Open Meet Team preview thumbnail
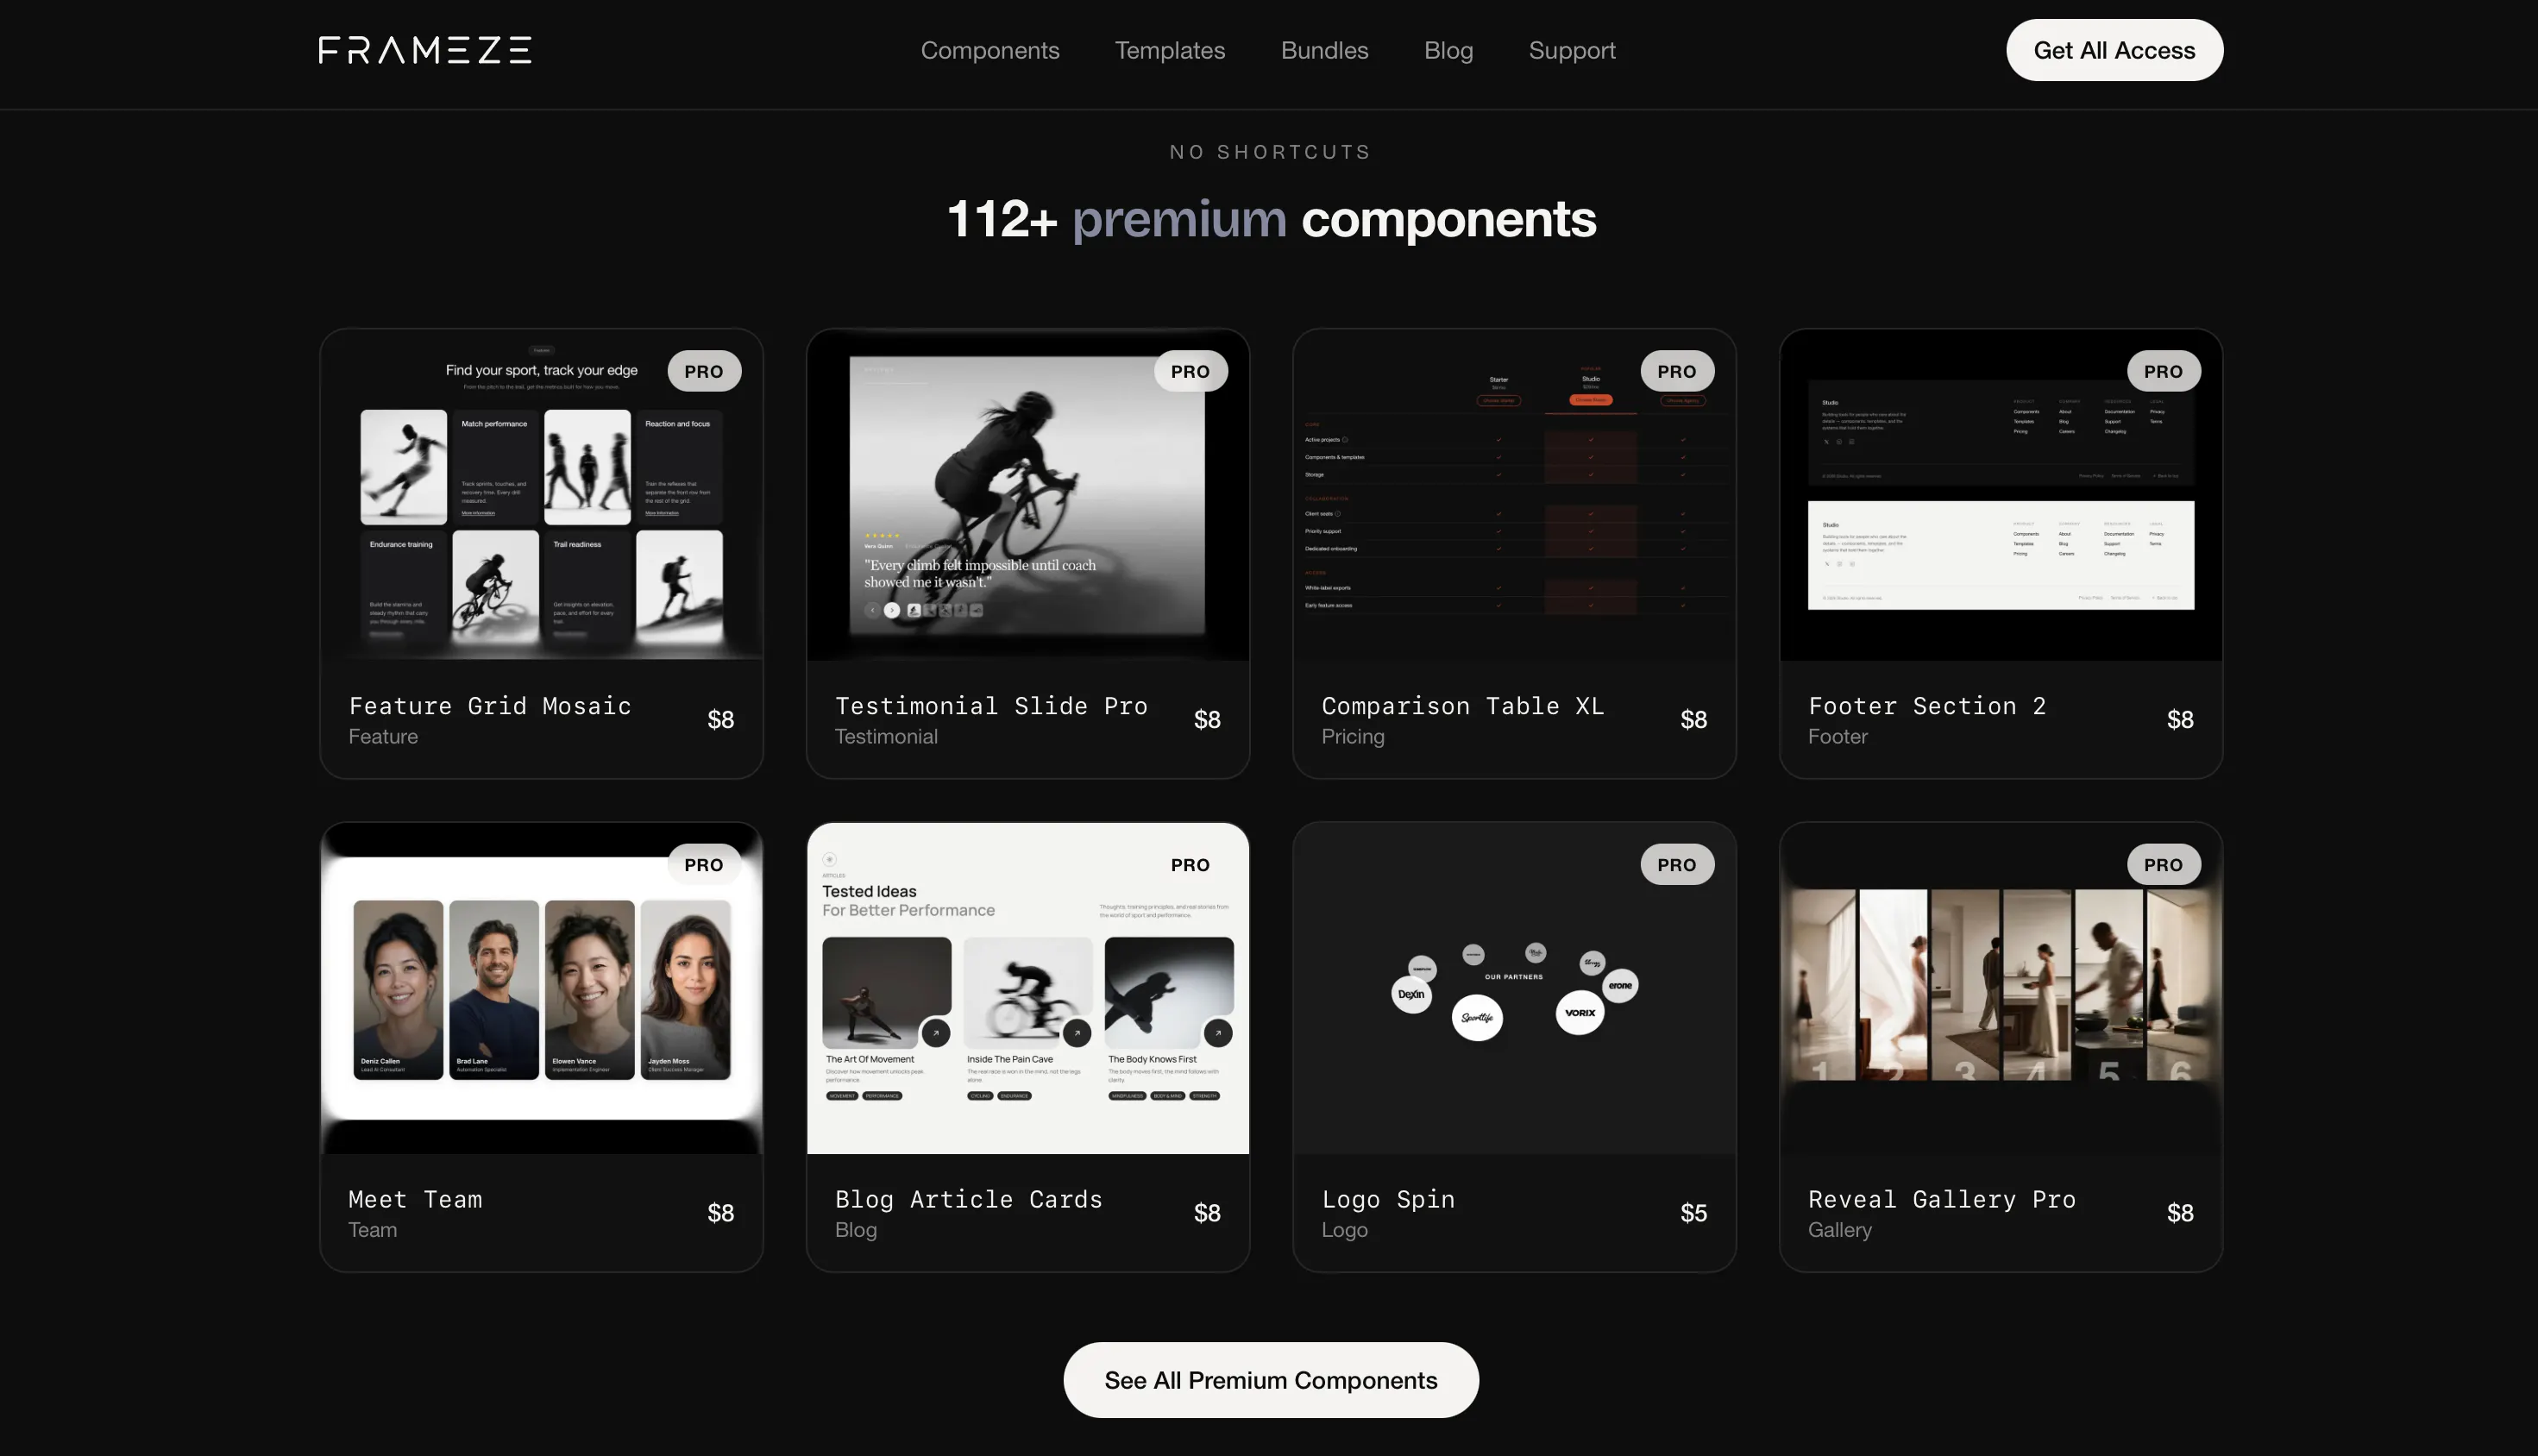Viewport: 2538px width, 1456px height. tap(541, 988)
